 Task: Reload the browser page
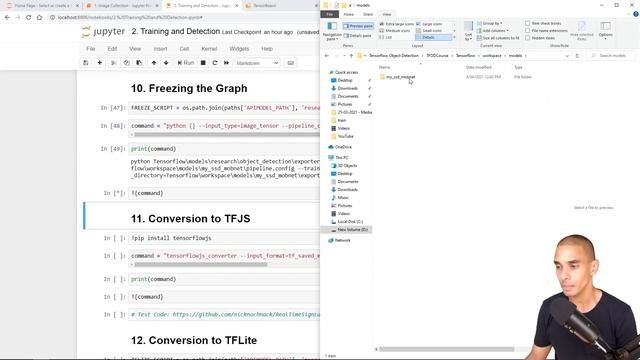click(28, 18)
